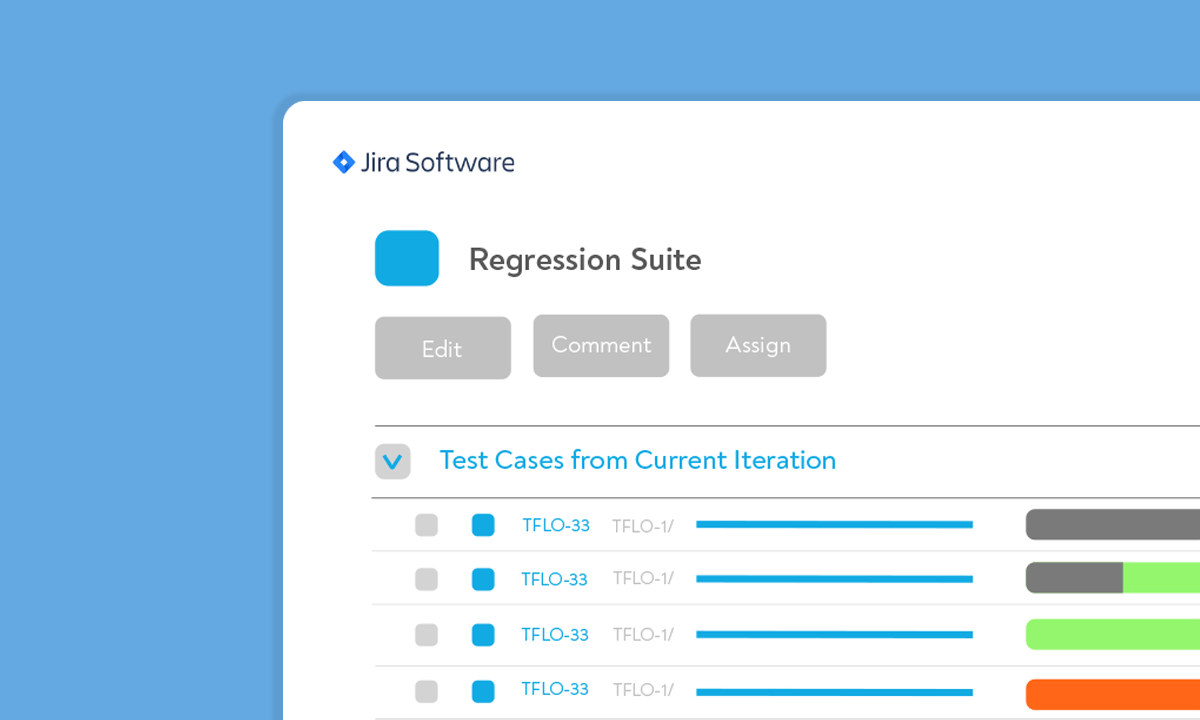The width and height of the screenshot is (1200, 720).
Task: Click the diamond glyph in the Jira logo
Action: tap(344, 160)
